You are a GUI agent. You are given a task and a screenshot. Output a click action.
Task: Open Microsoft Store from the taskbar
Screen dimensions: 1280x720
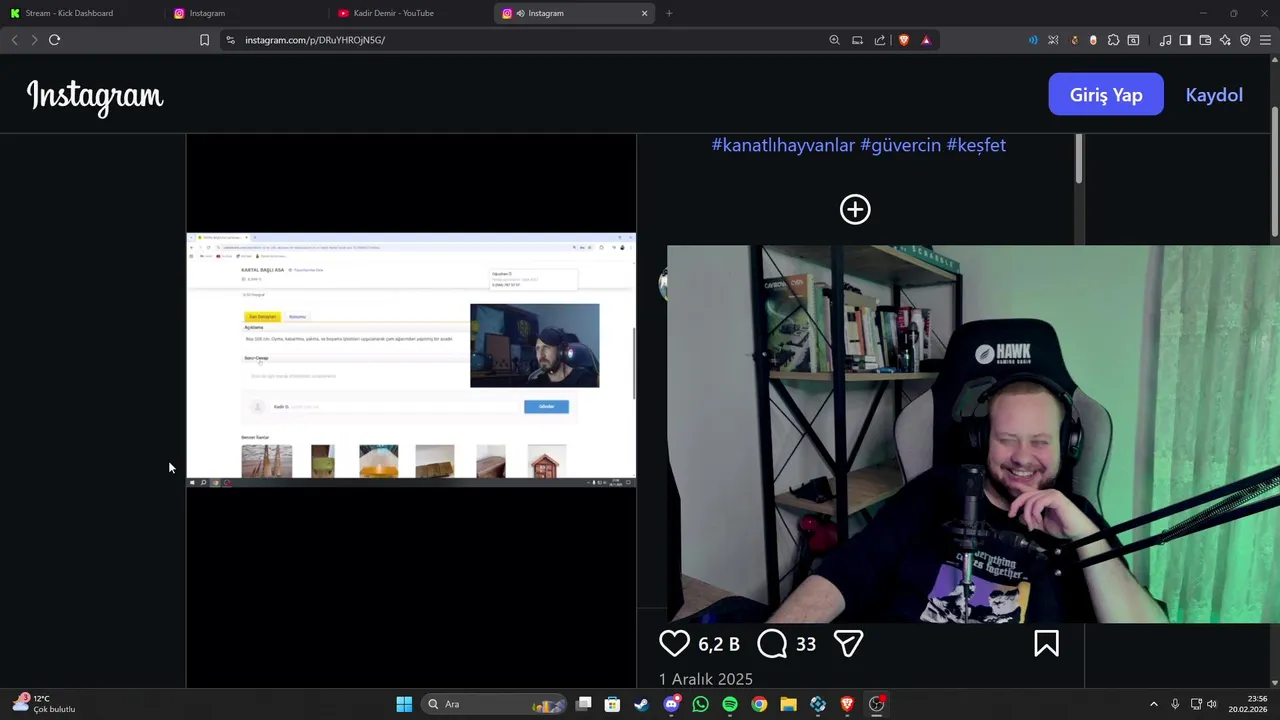[612, 704]
